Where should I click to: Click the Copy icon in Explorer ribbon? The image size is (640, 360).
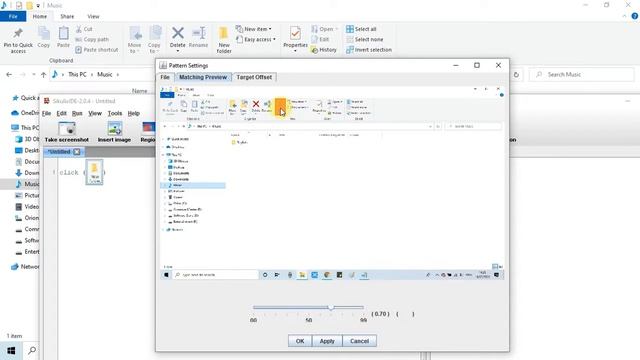click(x=44, y=37)
